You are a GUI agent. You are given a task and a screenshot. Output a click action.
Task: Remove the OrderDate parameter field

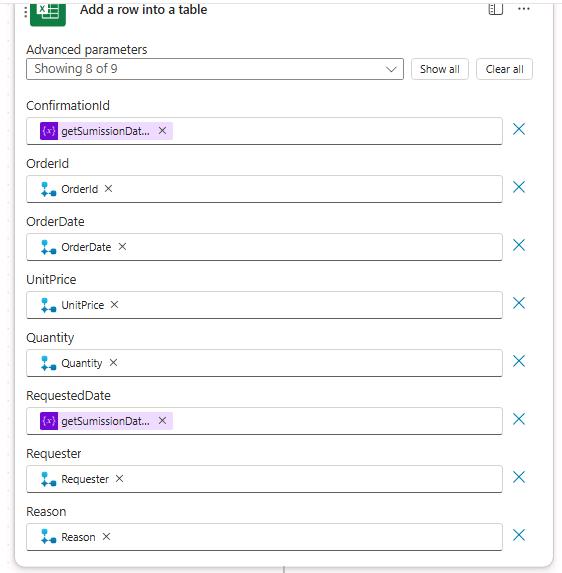click(x=519, y=245)
